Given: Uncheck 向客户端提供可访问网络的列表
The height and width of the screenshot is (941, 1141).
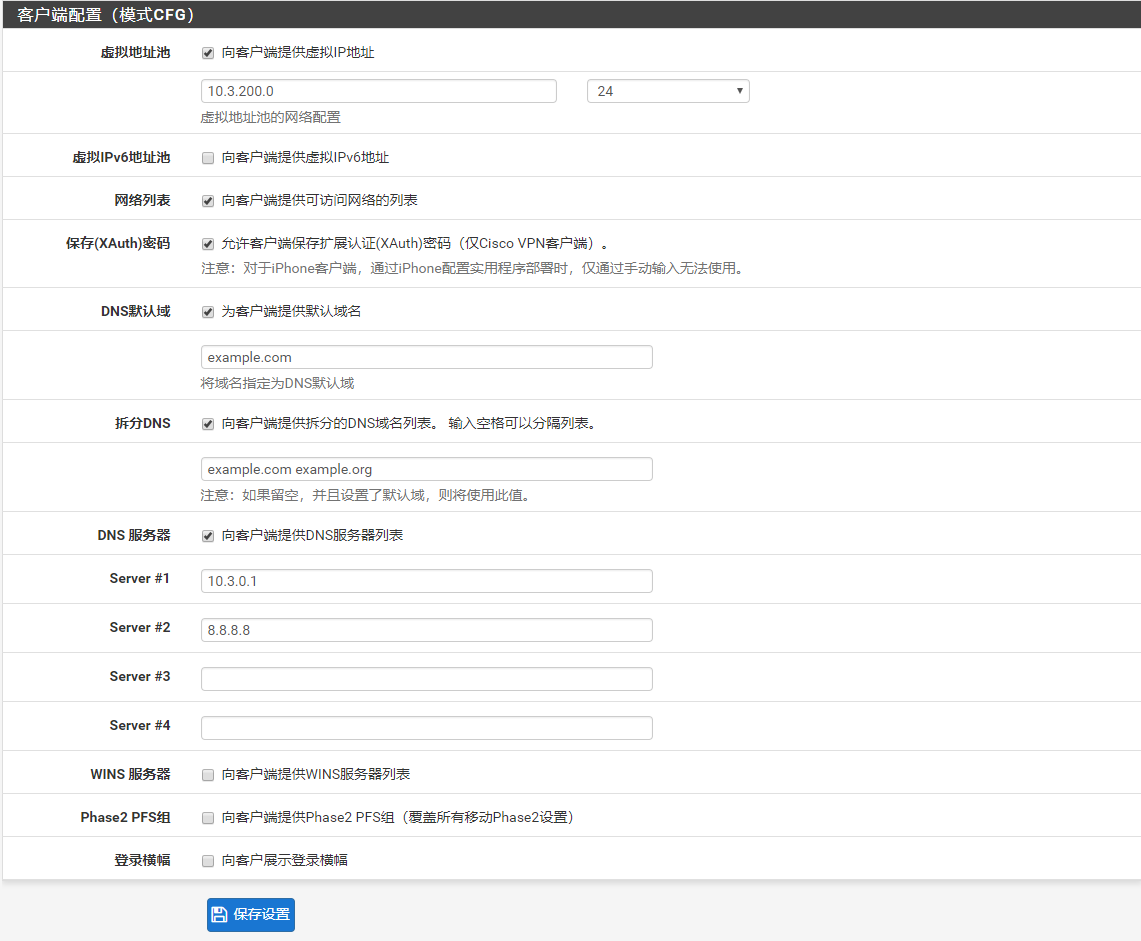Looking at the screenshot, I should coord(208,199).
